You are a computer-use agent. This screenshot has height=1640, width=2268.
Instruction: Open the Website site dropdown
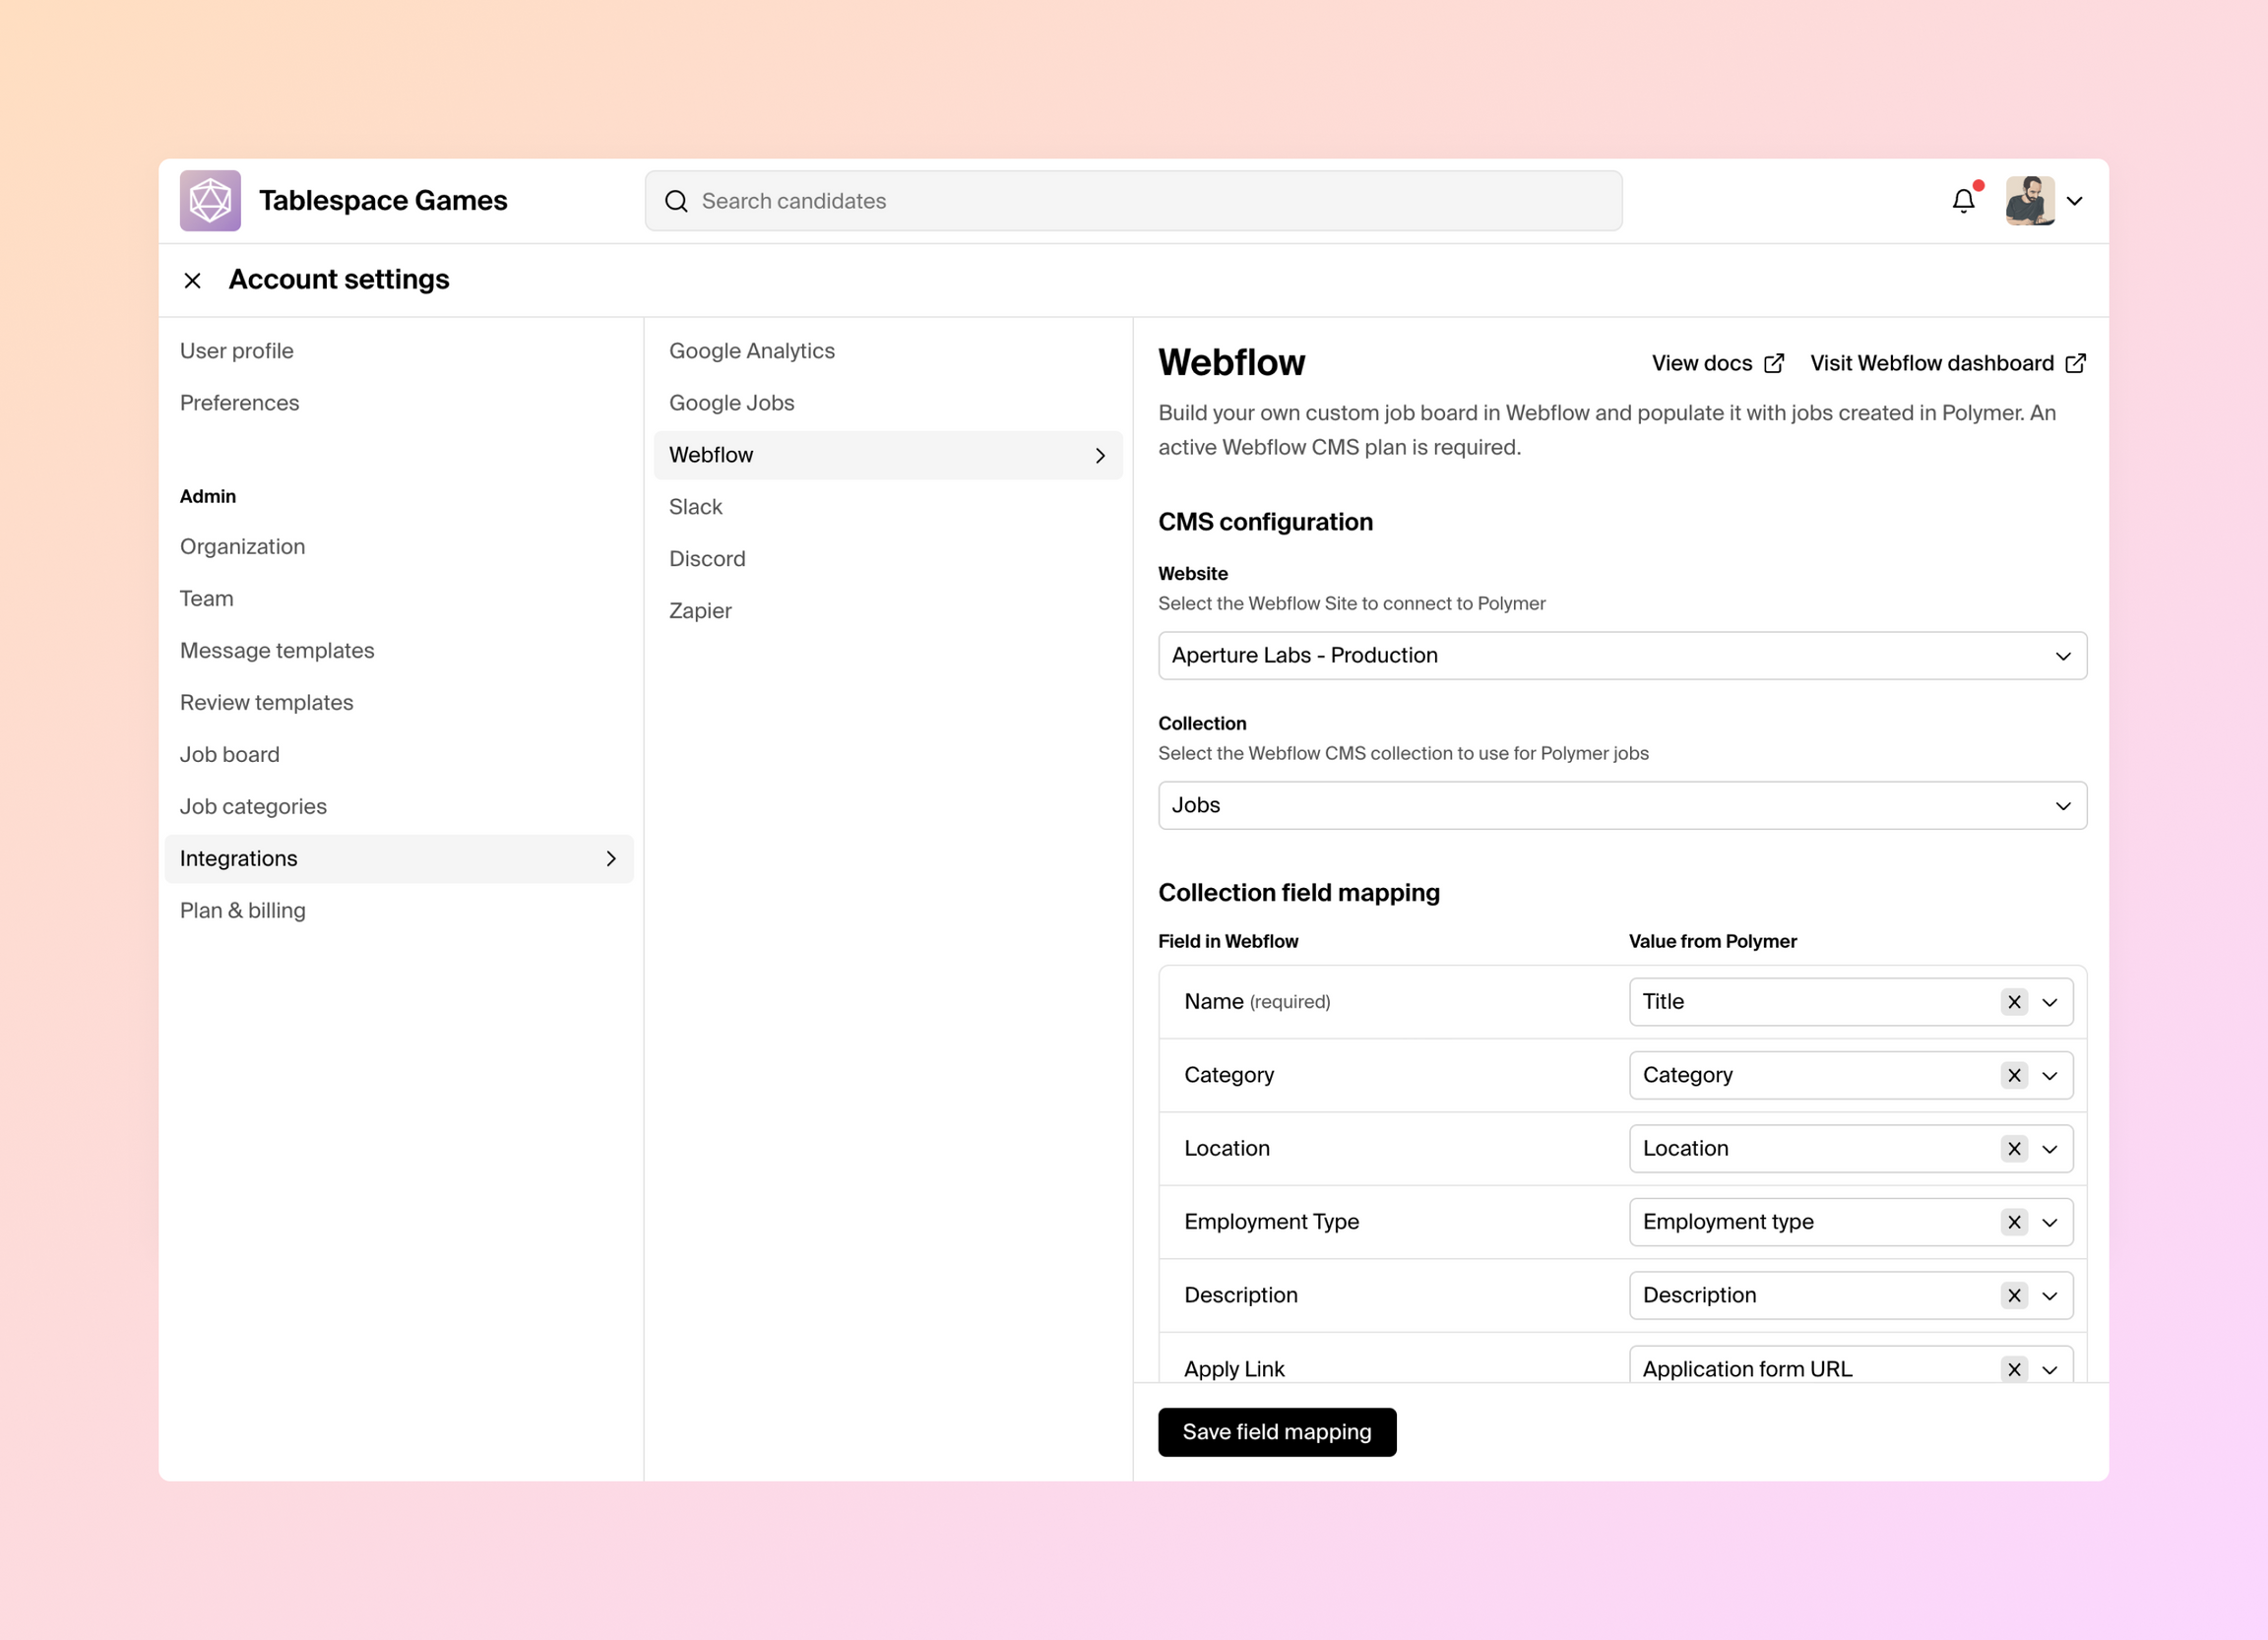pyautogui.click(x=1622, y=656)
